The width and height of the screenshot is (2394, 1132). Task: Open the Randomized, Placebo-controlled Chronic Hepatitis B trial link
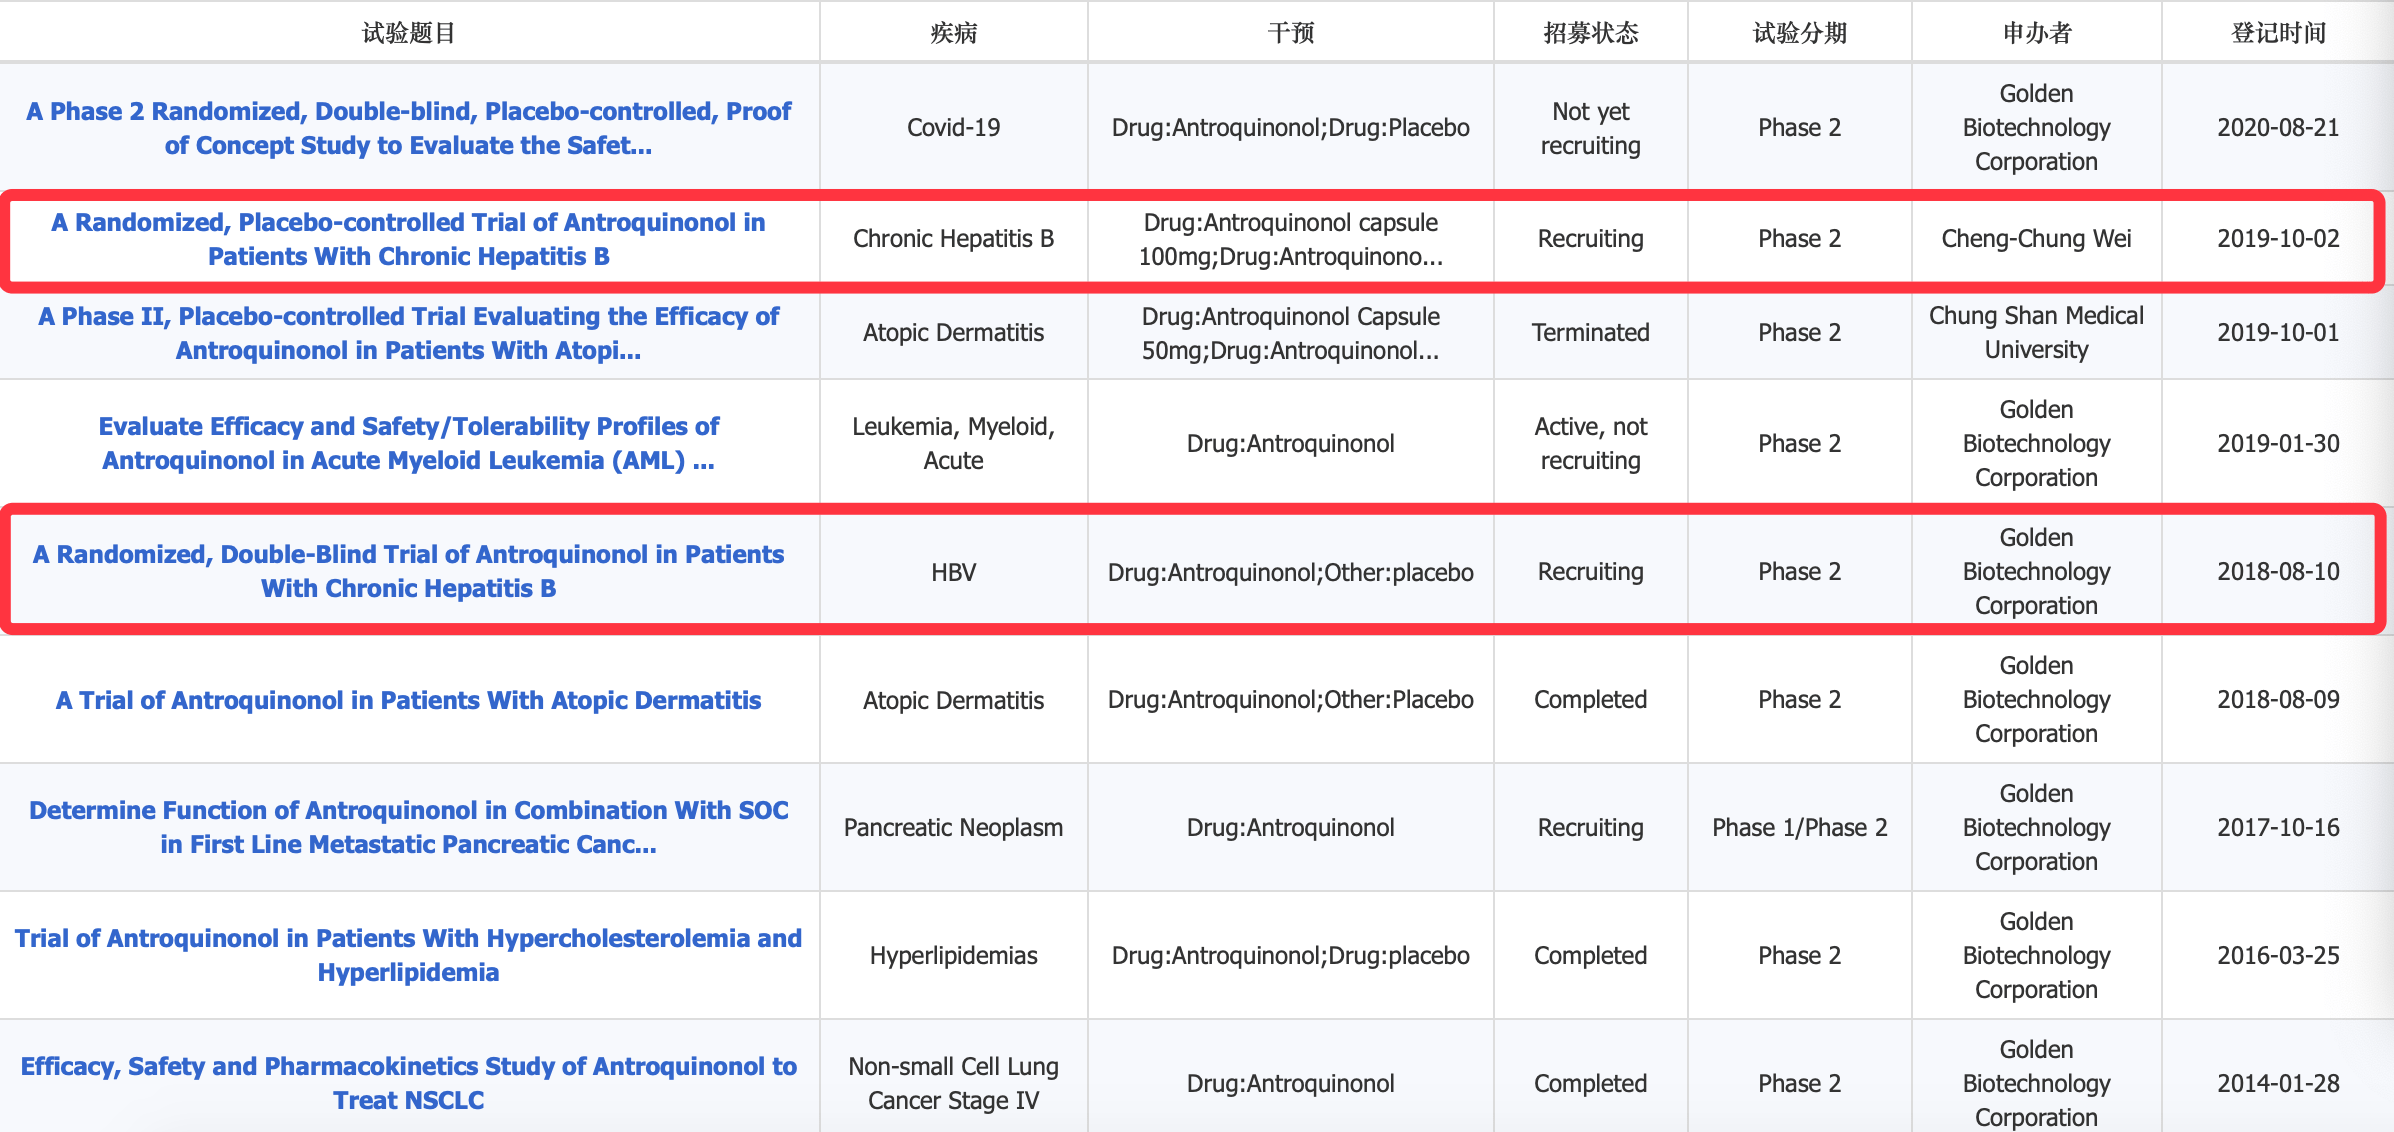[408, 239]
